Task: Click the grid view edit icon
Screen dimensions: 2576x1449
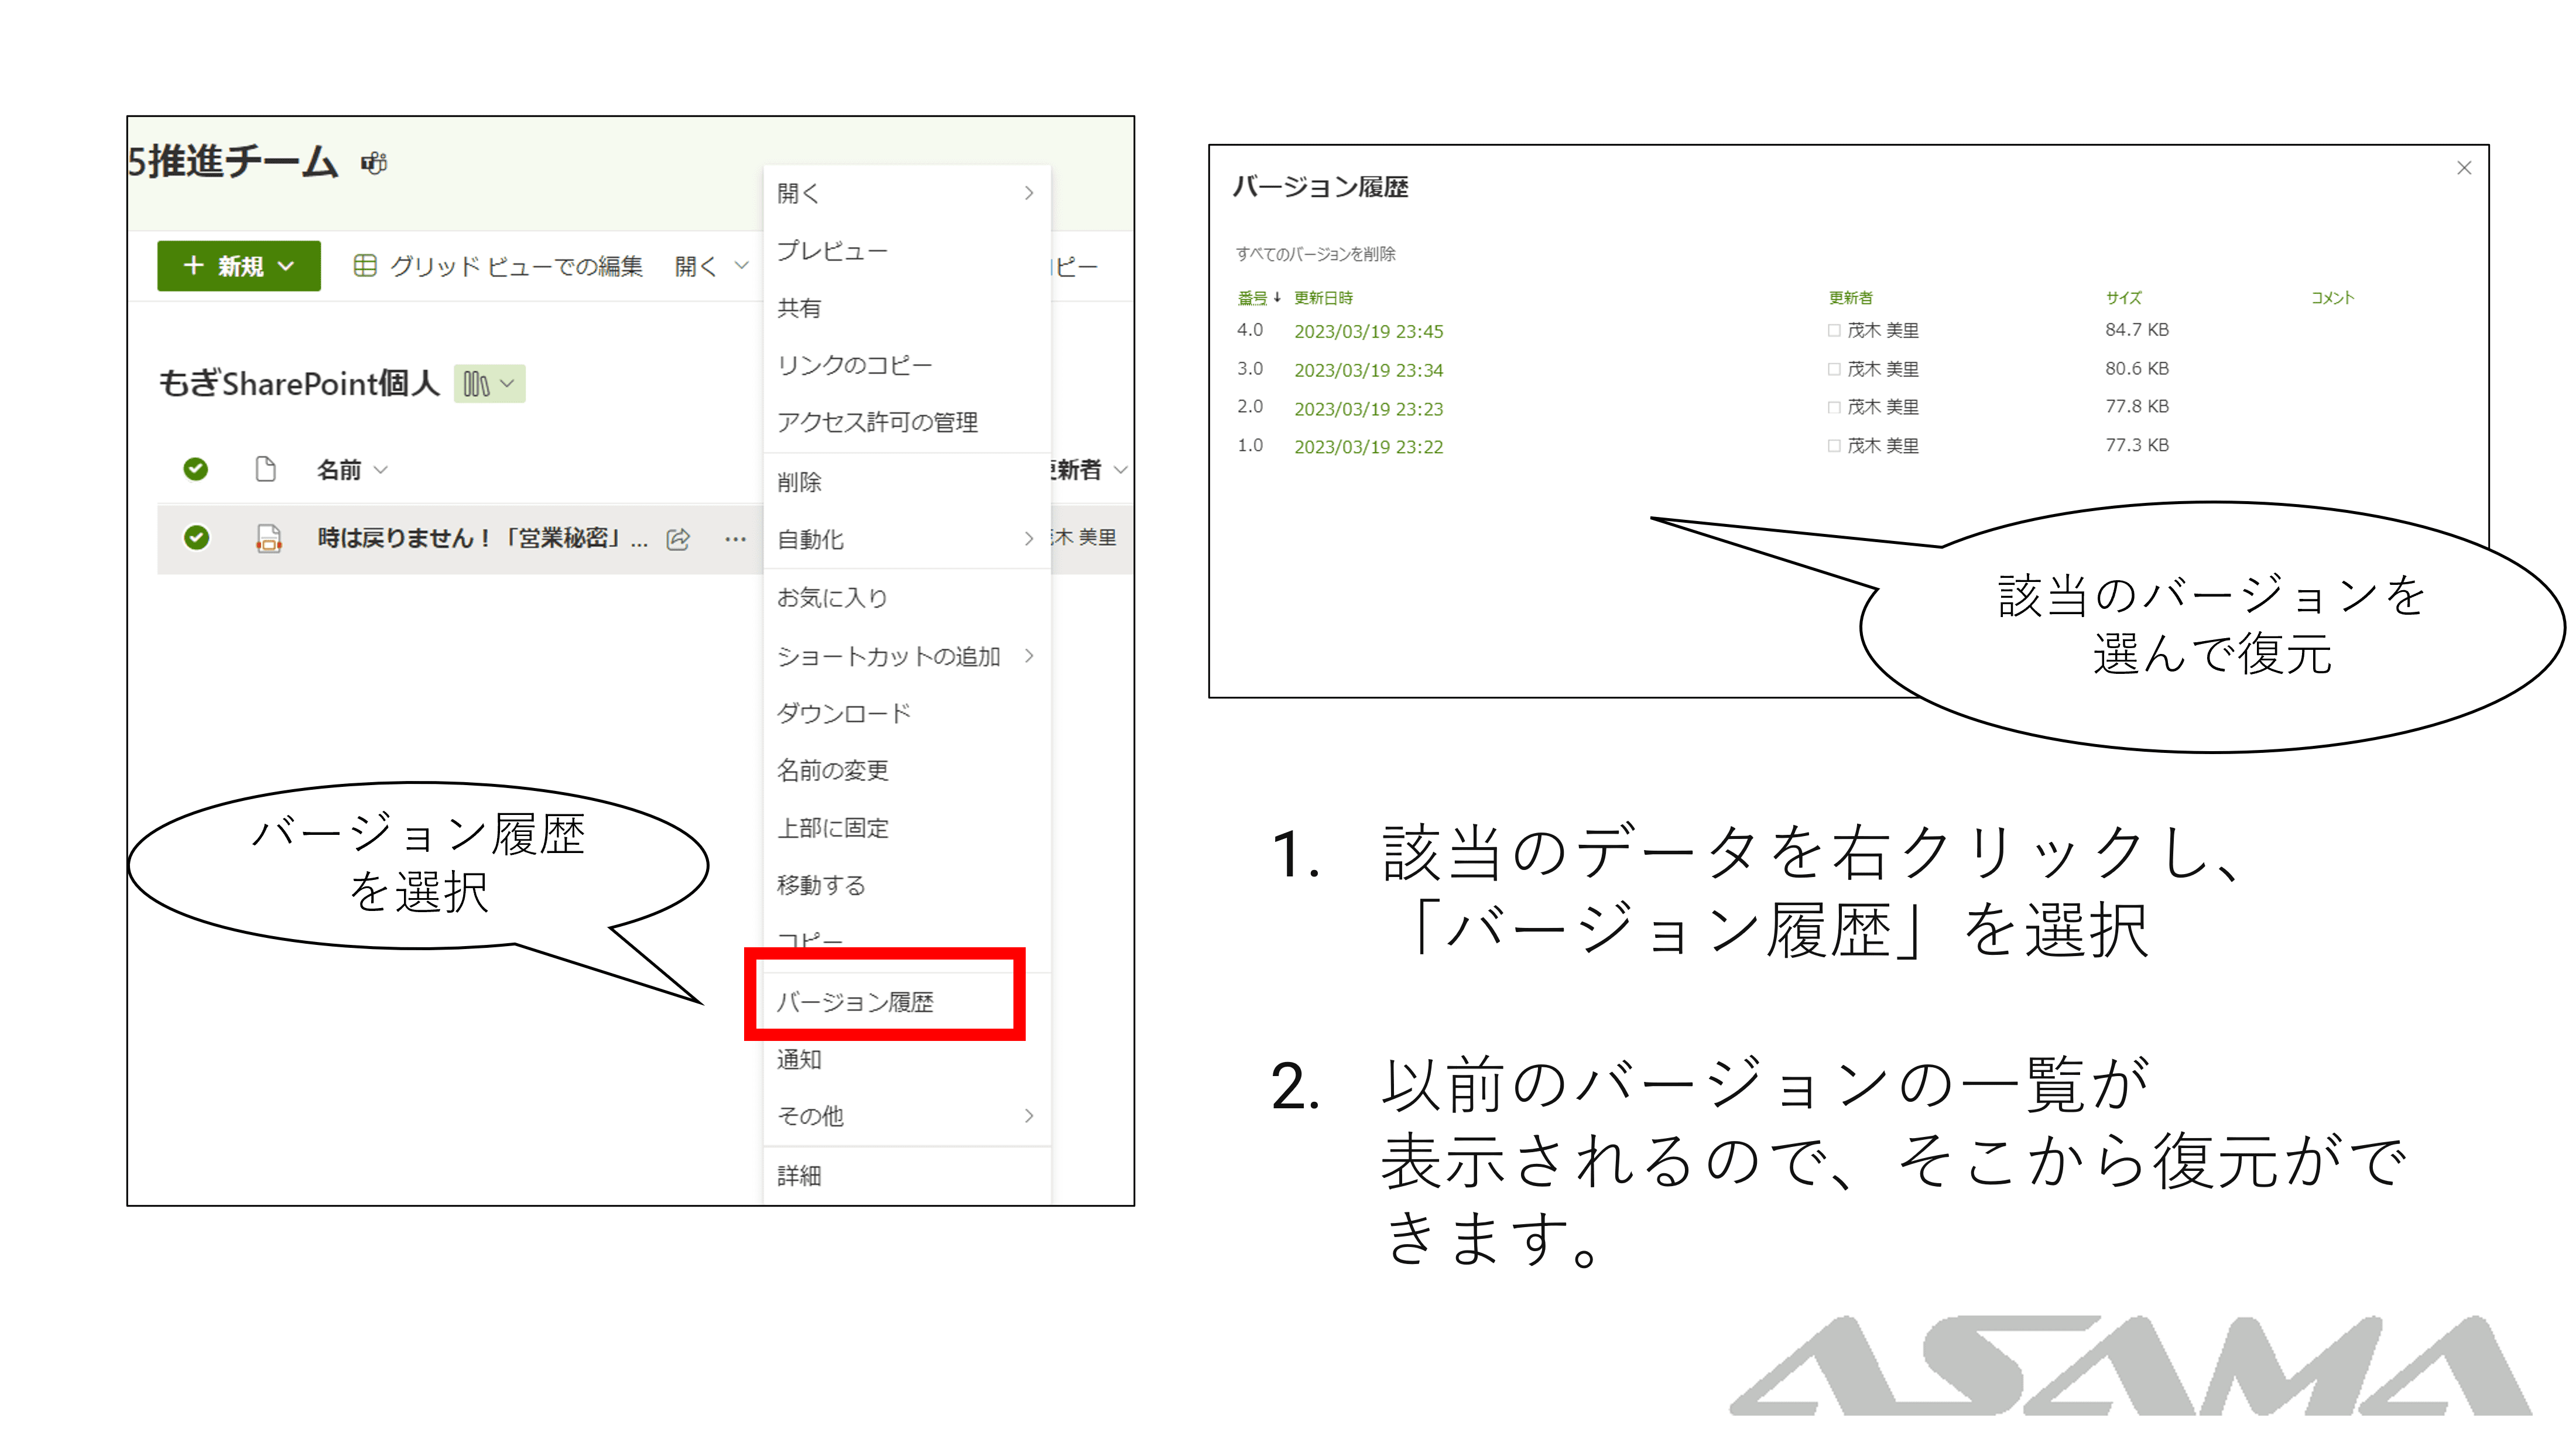Action: pyautogui.click(x=365, y=265)
